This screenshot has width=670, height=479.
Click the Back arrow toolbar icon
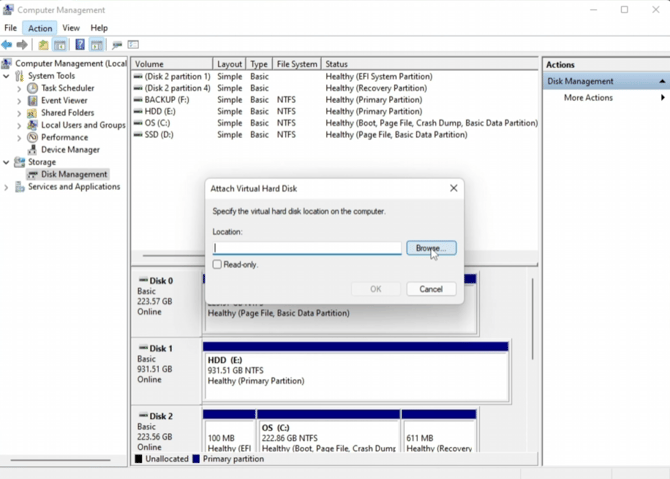click(x=8, y=45)
